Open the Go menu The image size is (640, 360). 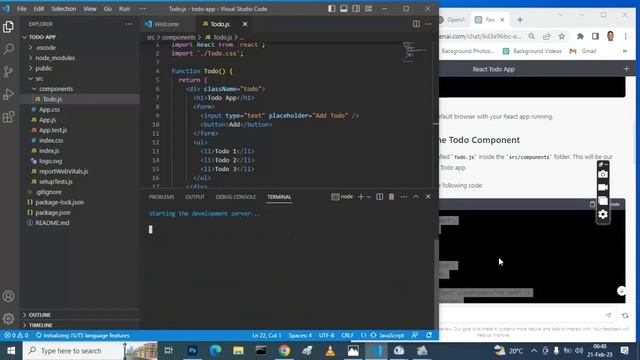[x=107, y=9]
